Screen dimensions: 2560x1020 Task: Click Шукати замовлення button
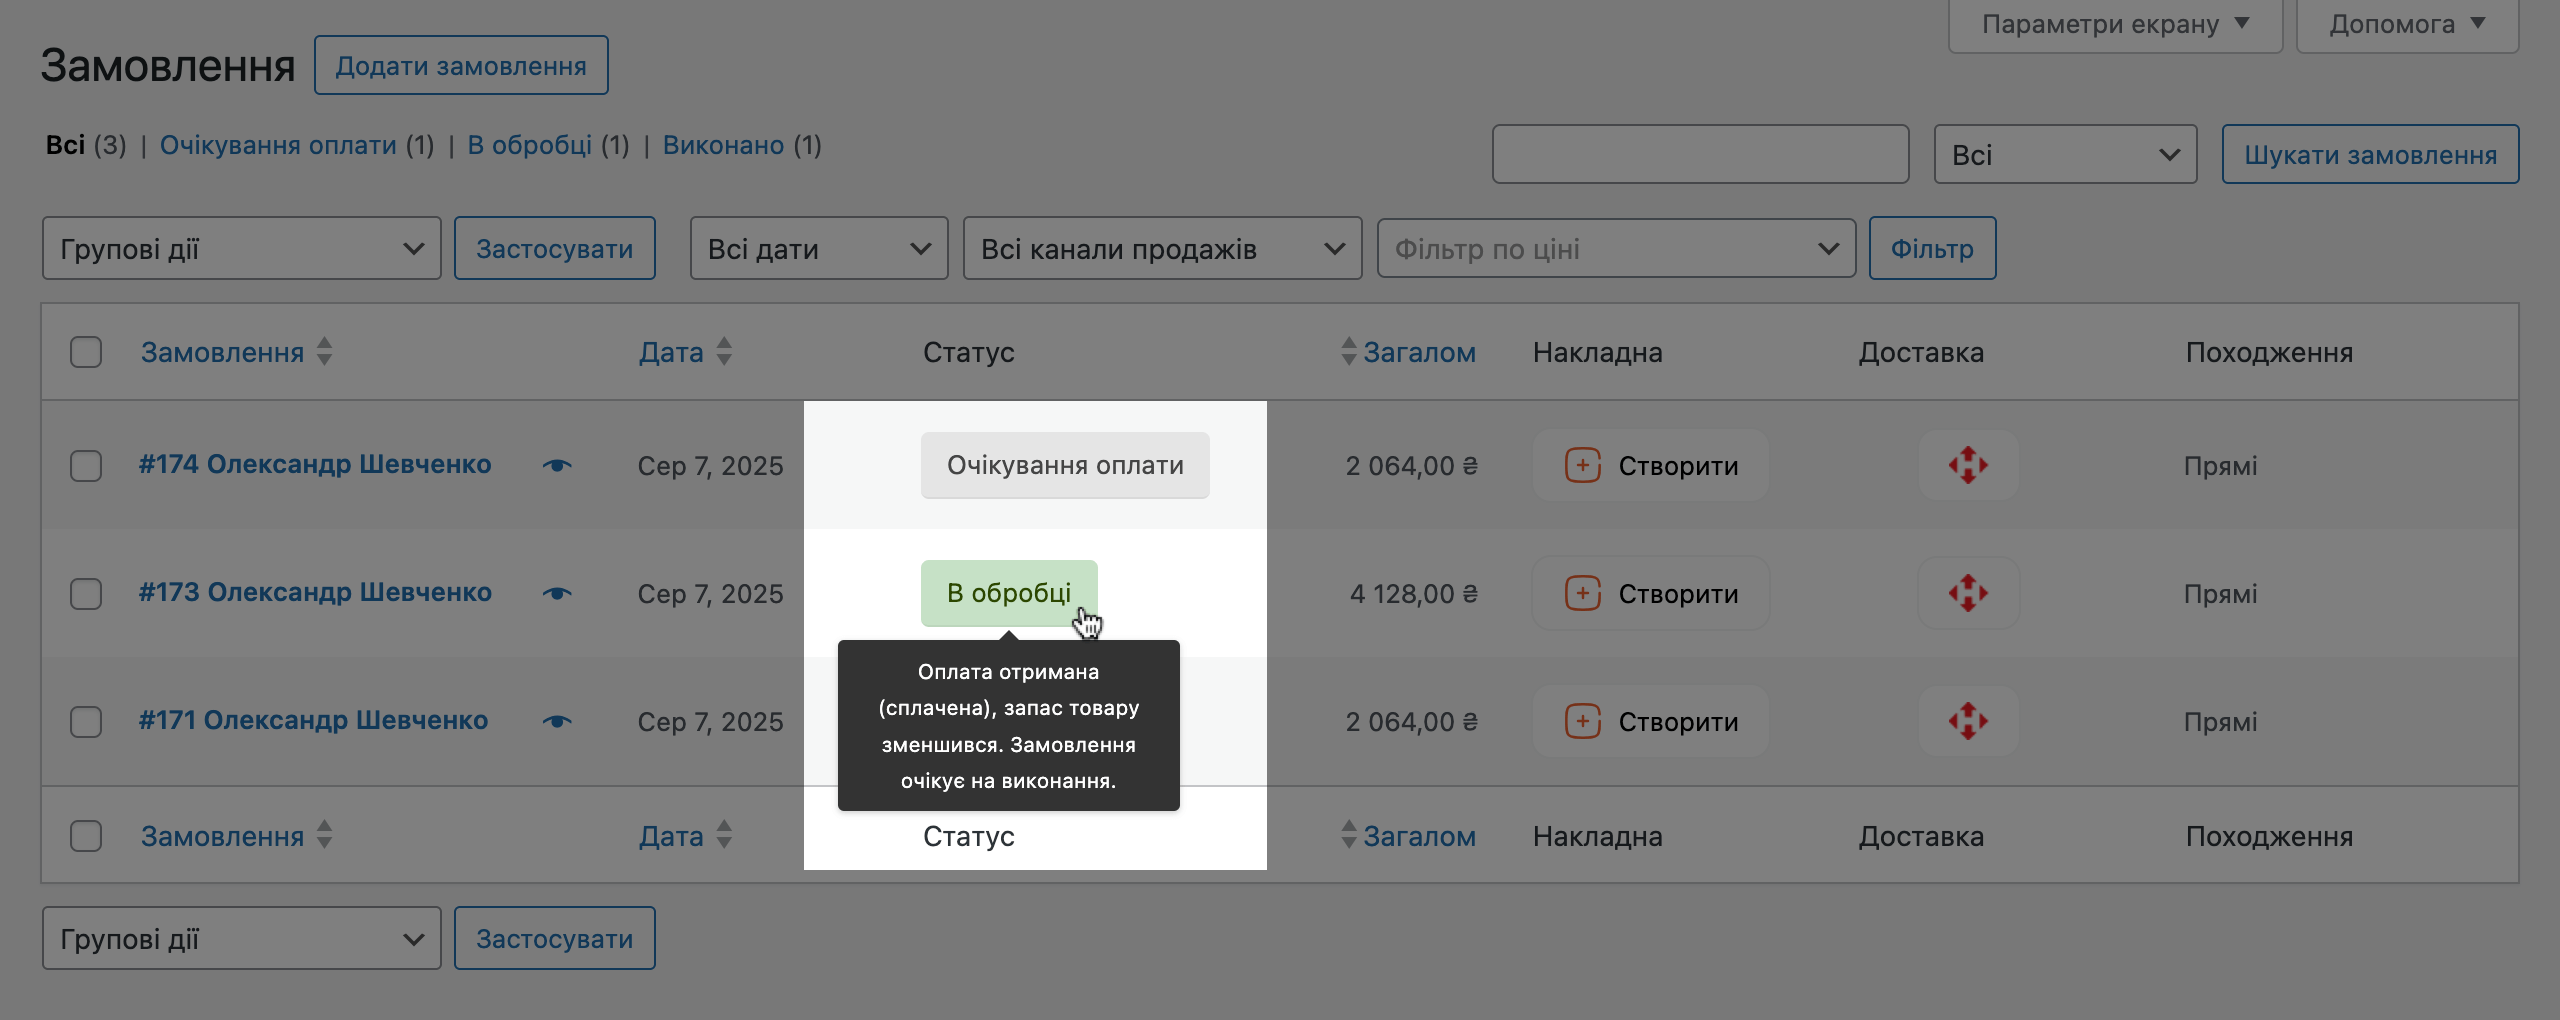[2370, 154]
